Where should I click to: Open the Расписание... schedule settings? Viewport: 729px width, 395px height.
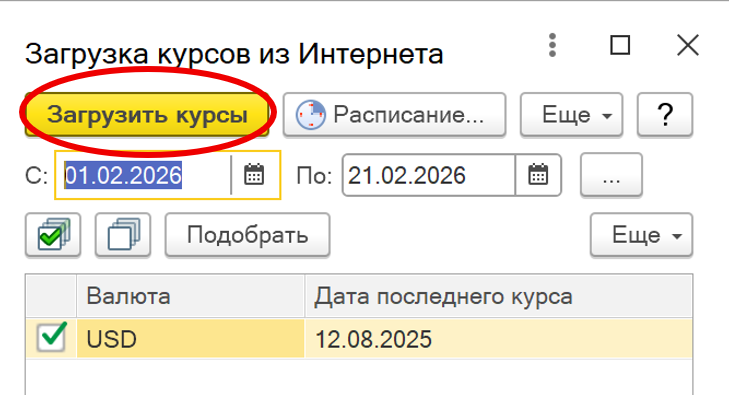pos(394,115)
